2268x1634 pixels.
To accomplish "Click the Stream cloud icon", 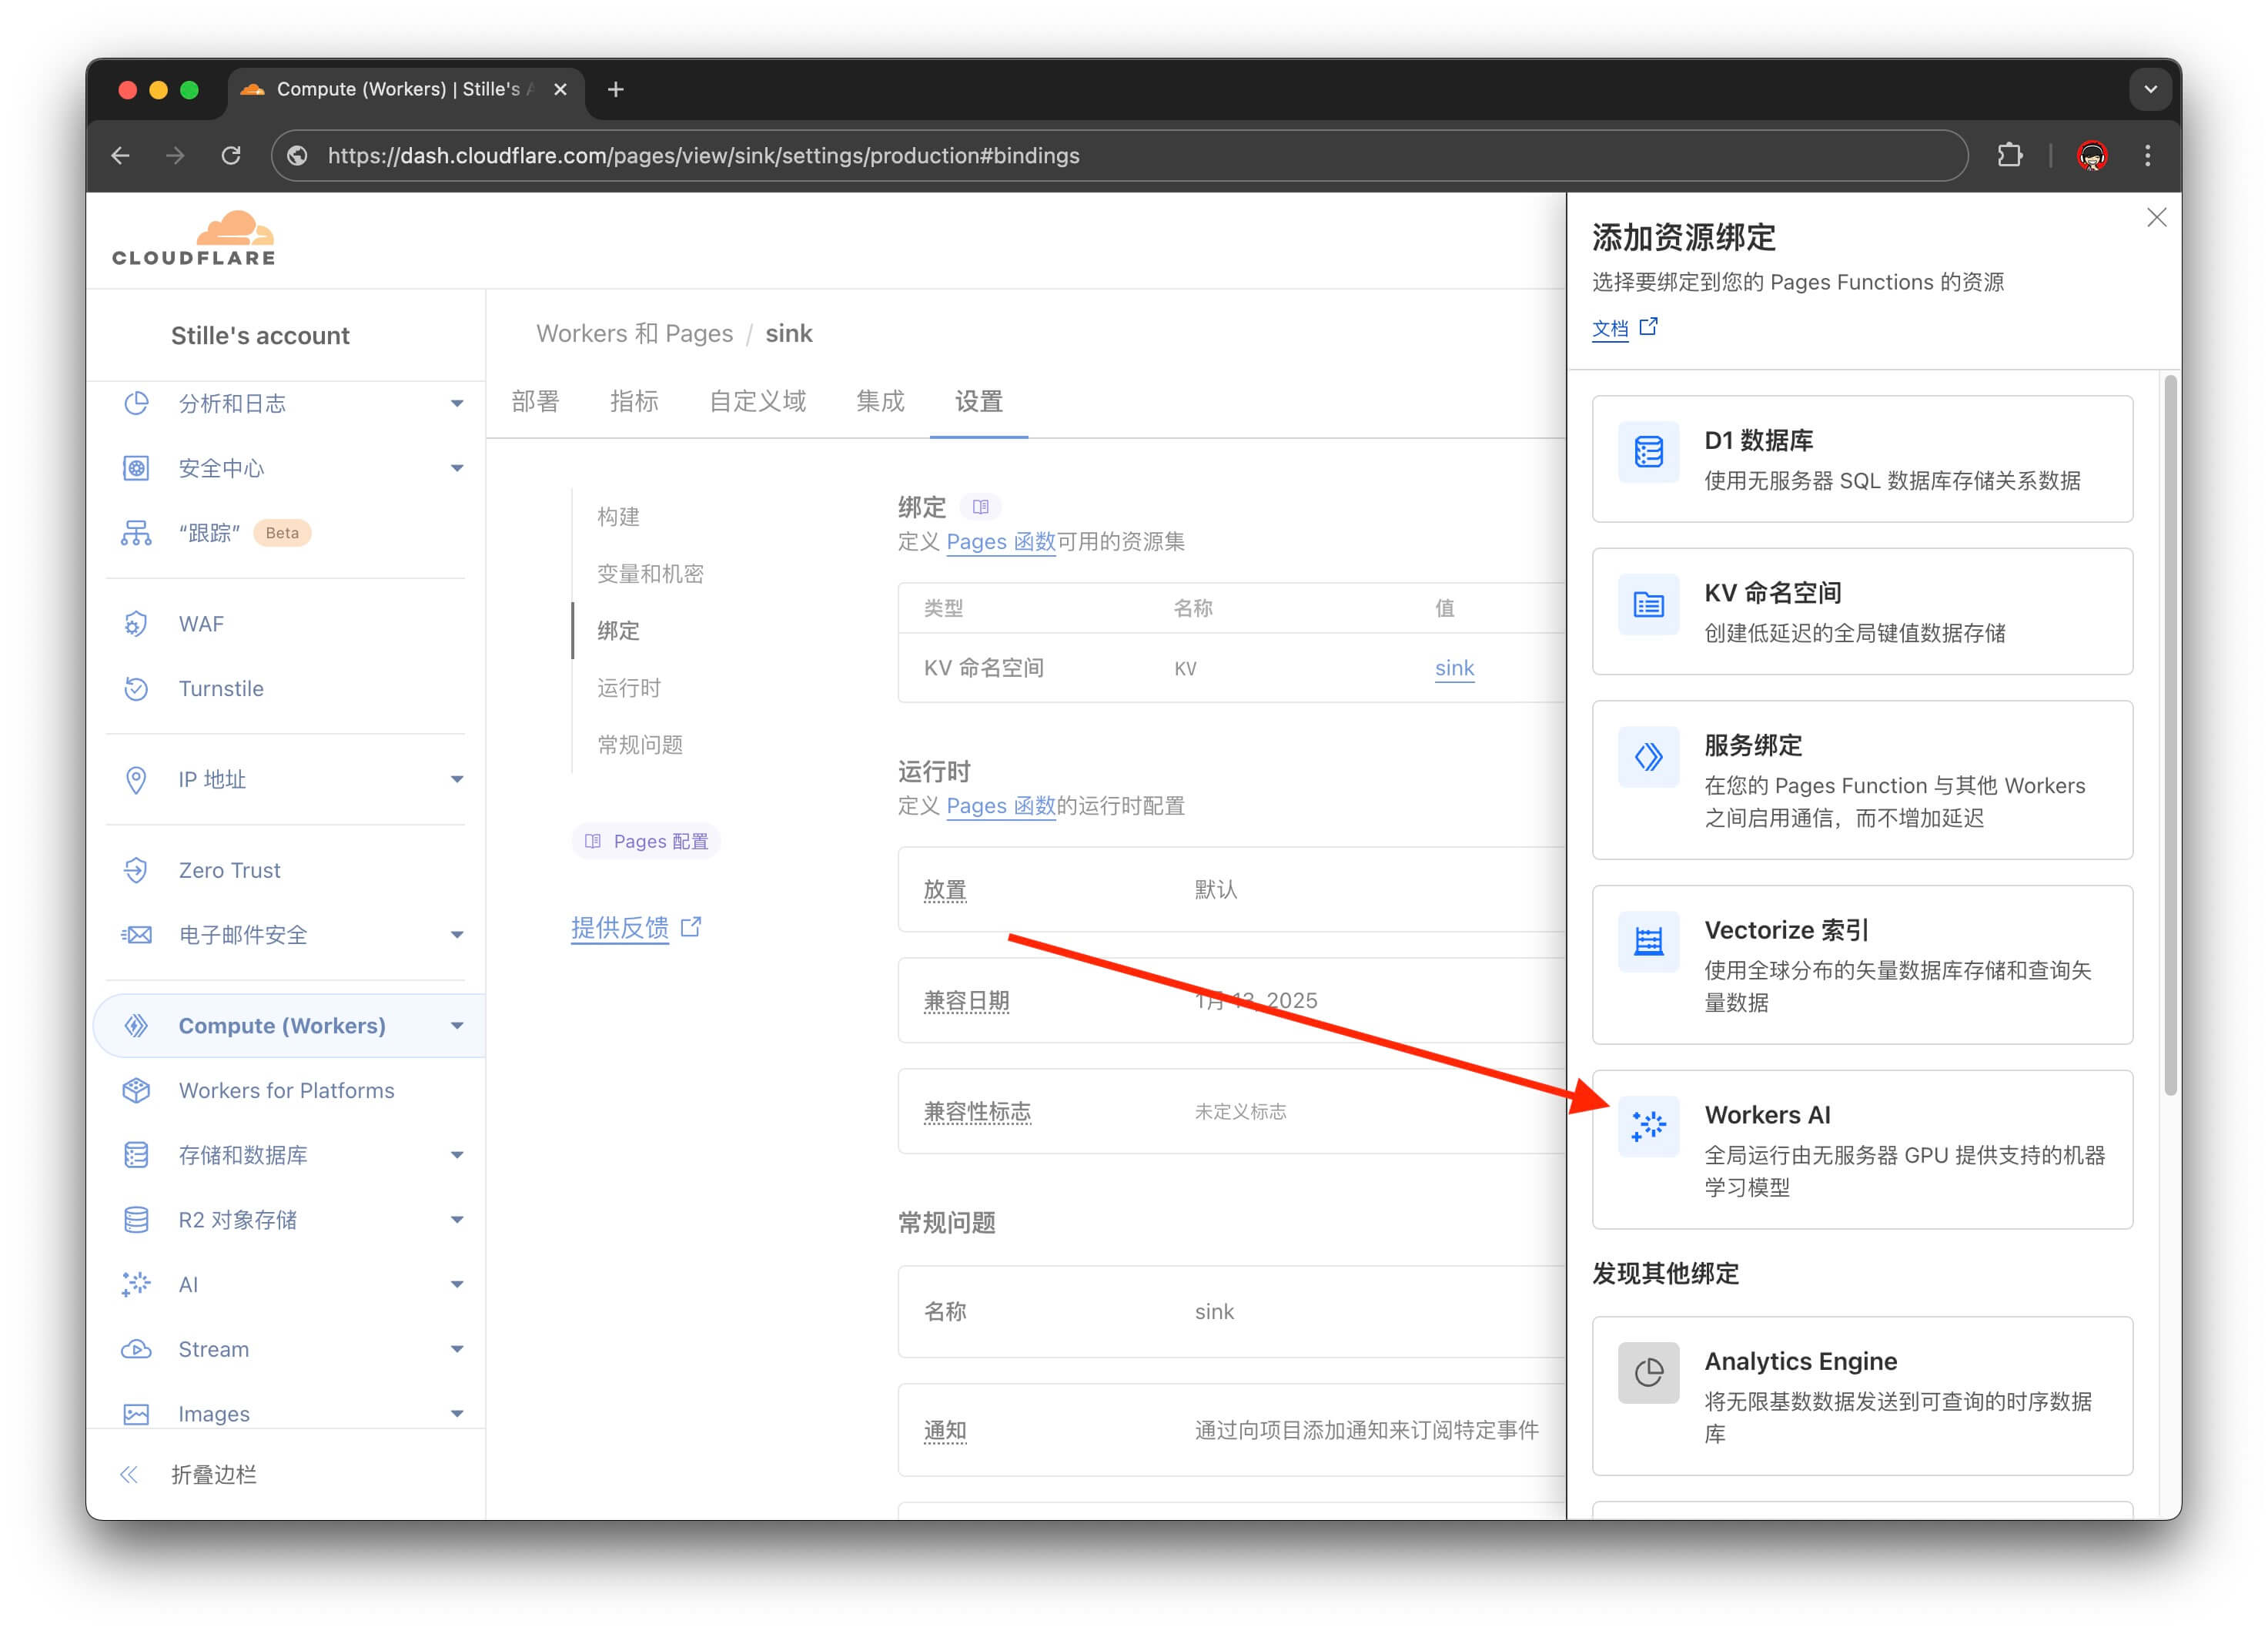I will coord(136,1350).
